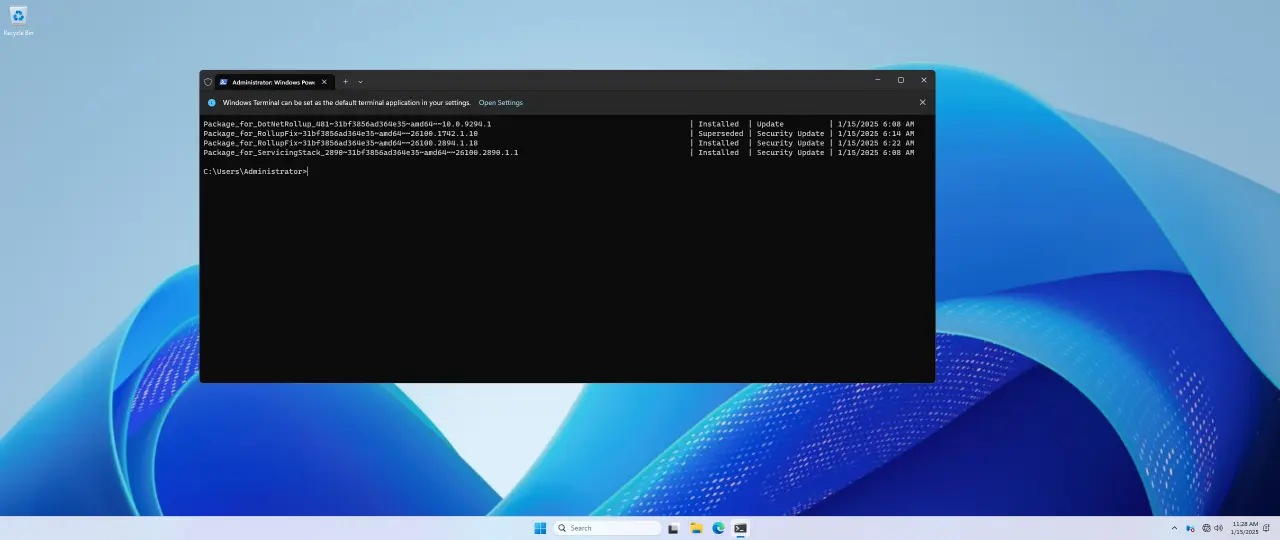Click the 1/15/2025 6:22 AM timestamp
Viewport: 1280px width, 540px height.
(x=876, y=143)
